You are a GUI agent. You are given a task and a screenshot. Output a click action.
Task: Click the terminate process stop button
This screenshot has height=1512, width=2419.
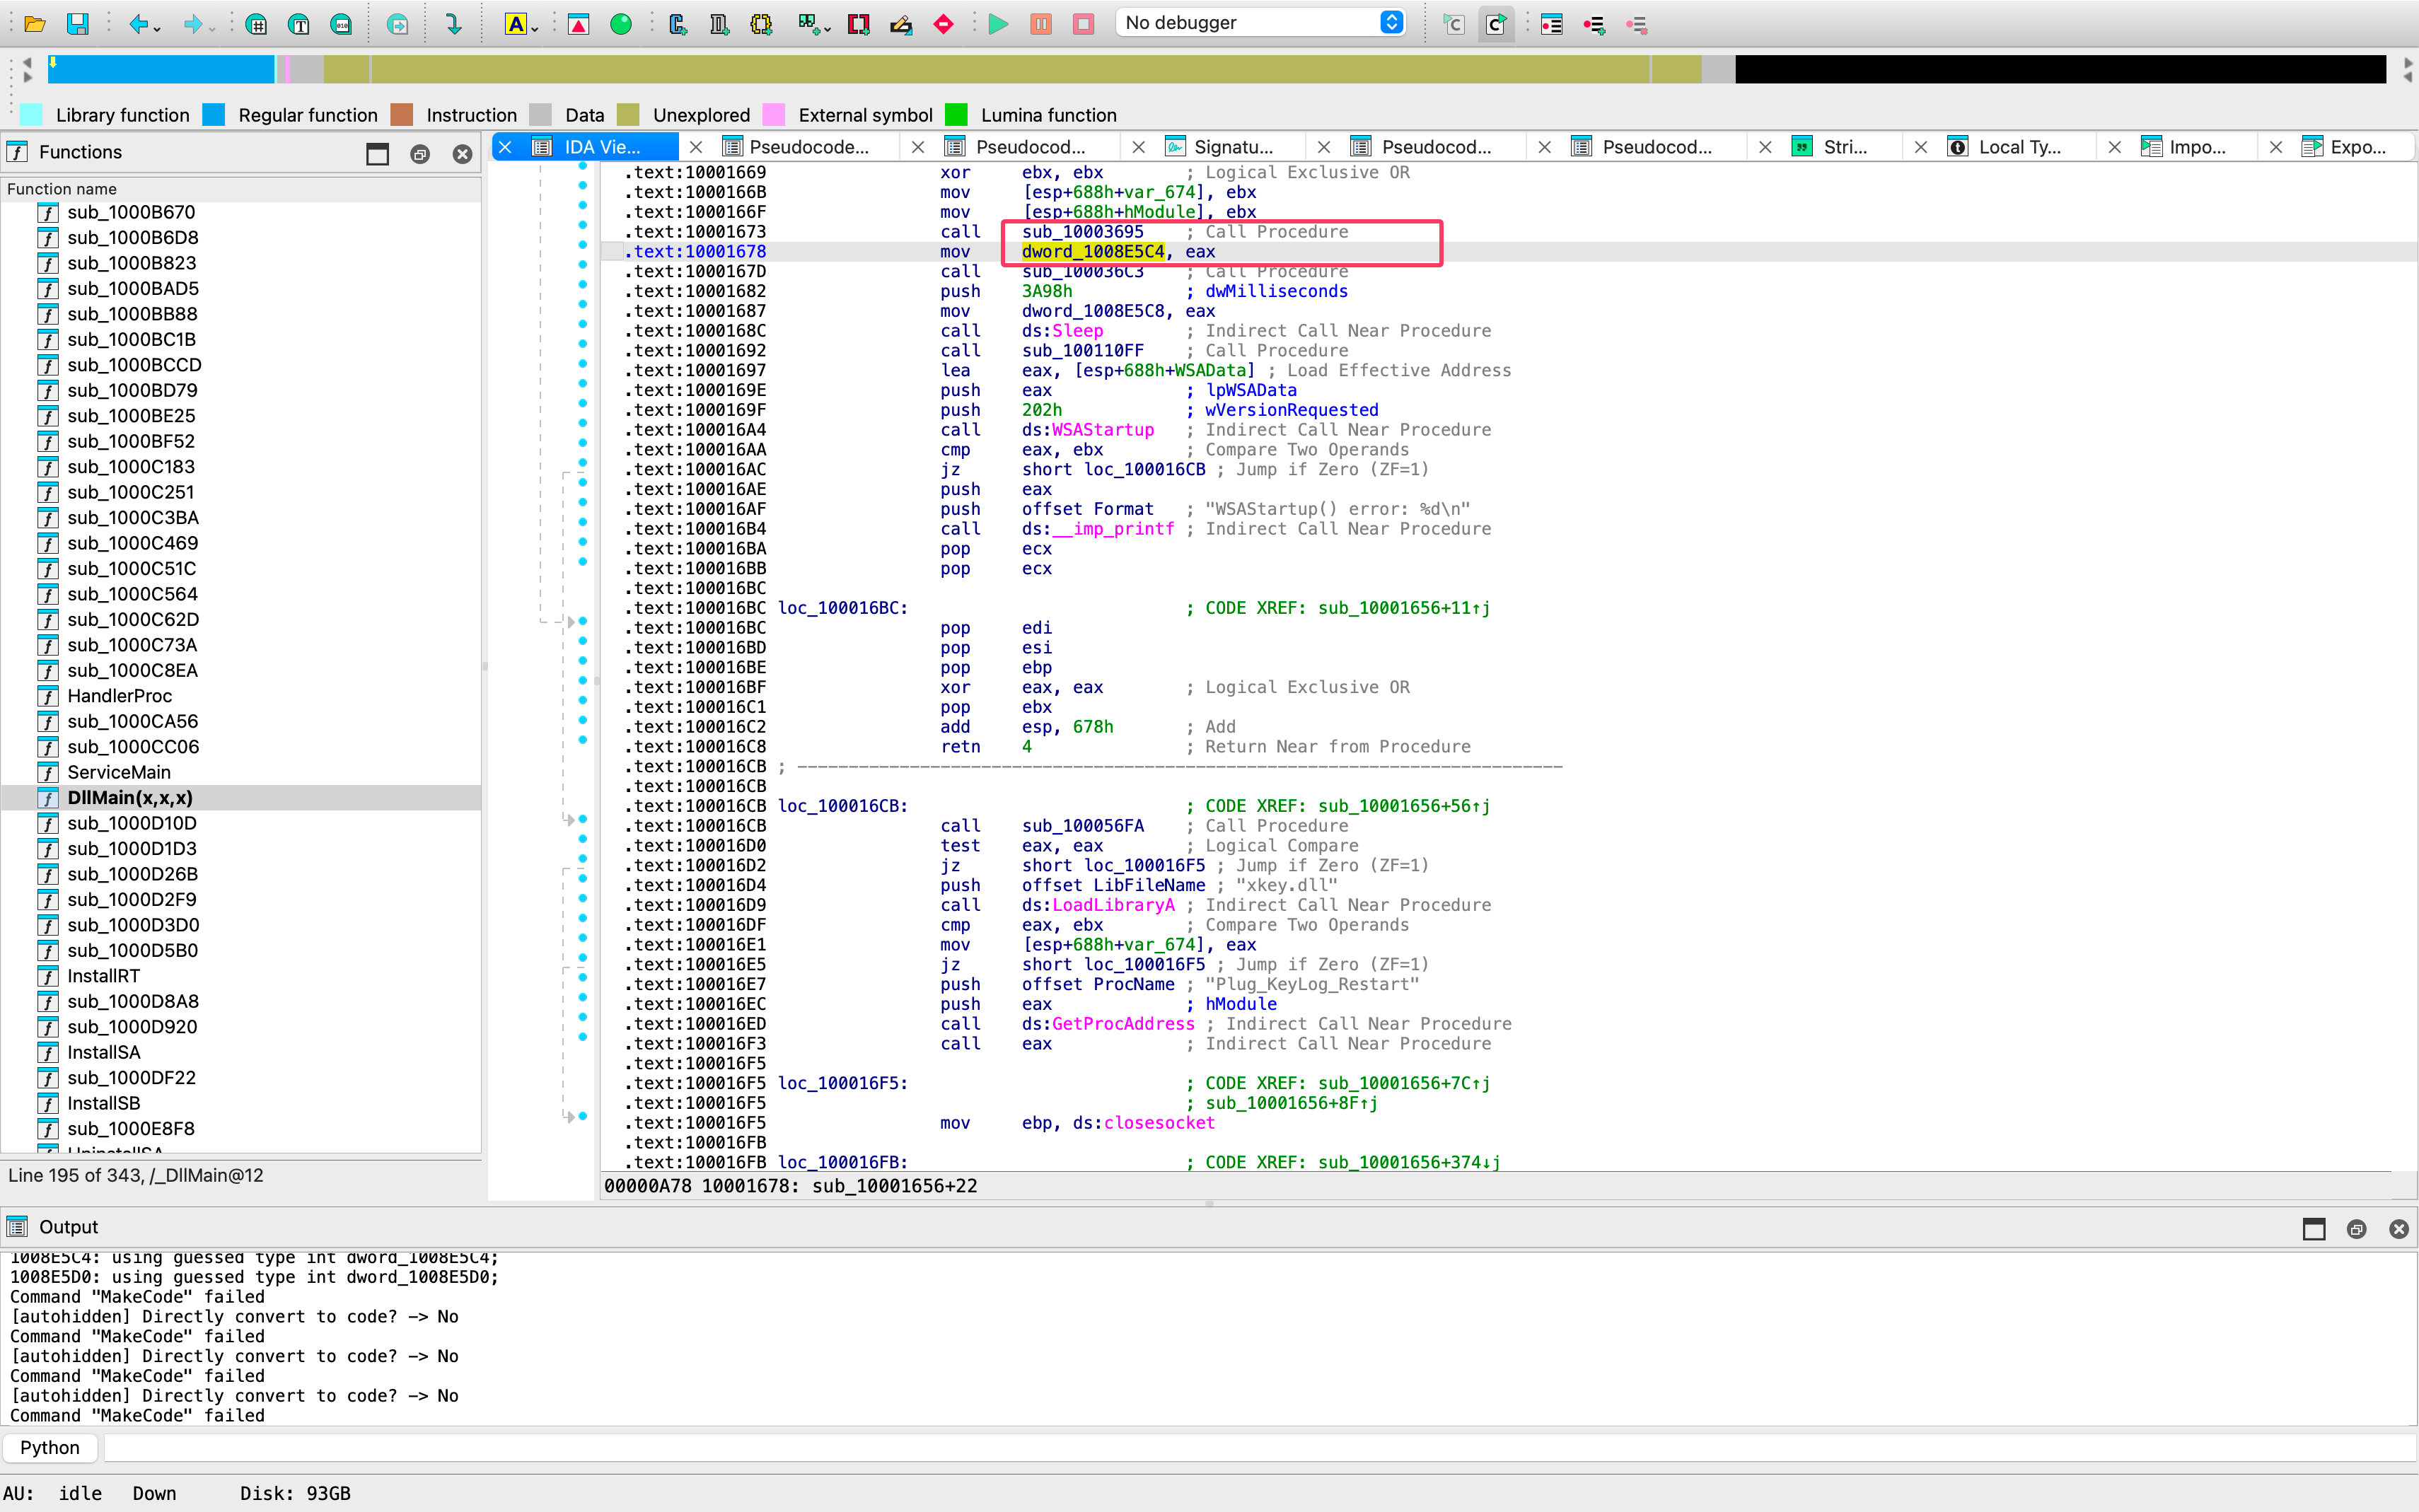pos(1083,23)
